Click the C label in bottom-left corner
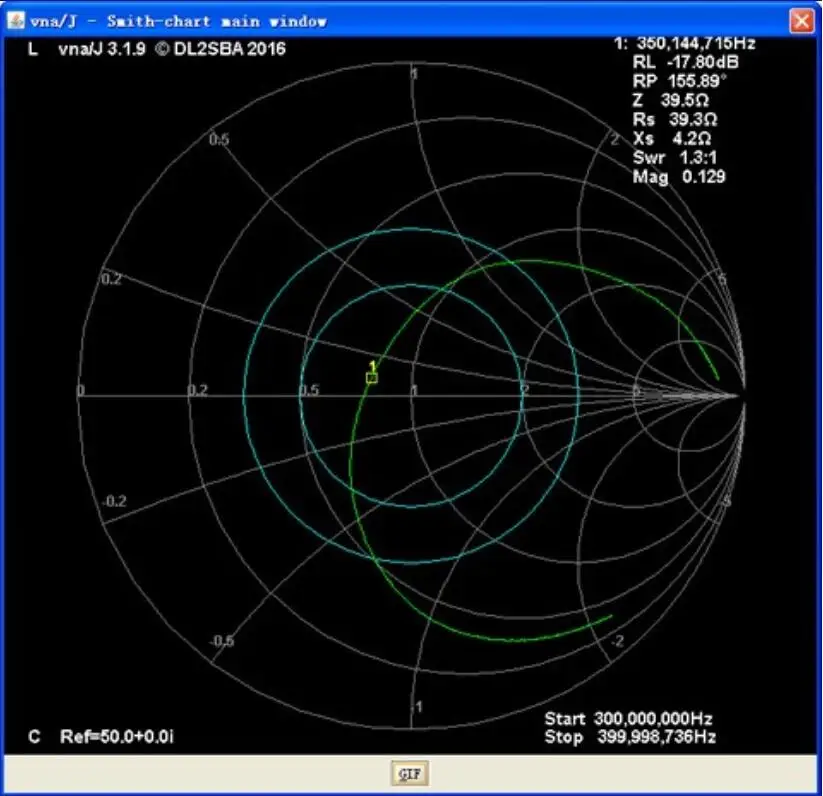Viewport: 823px width, 796px height. coord(34,736)
